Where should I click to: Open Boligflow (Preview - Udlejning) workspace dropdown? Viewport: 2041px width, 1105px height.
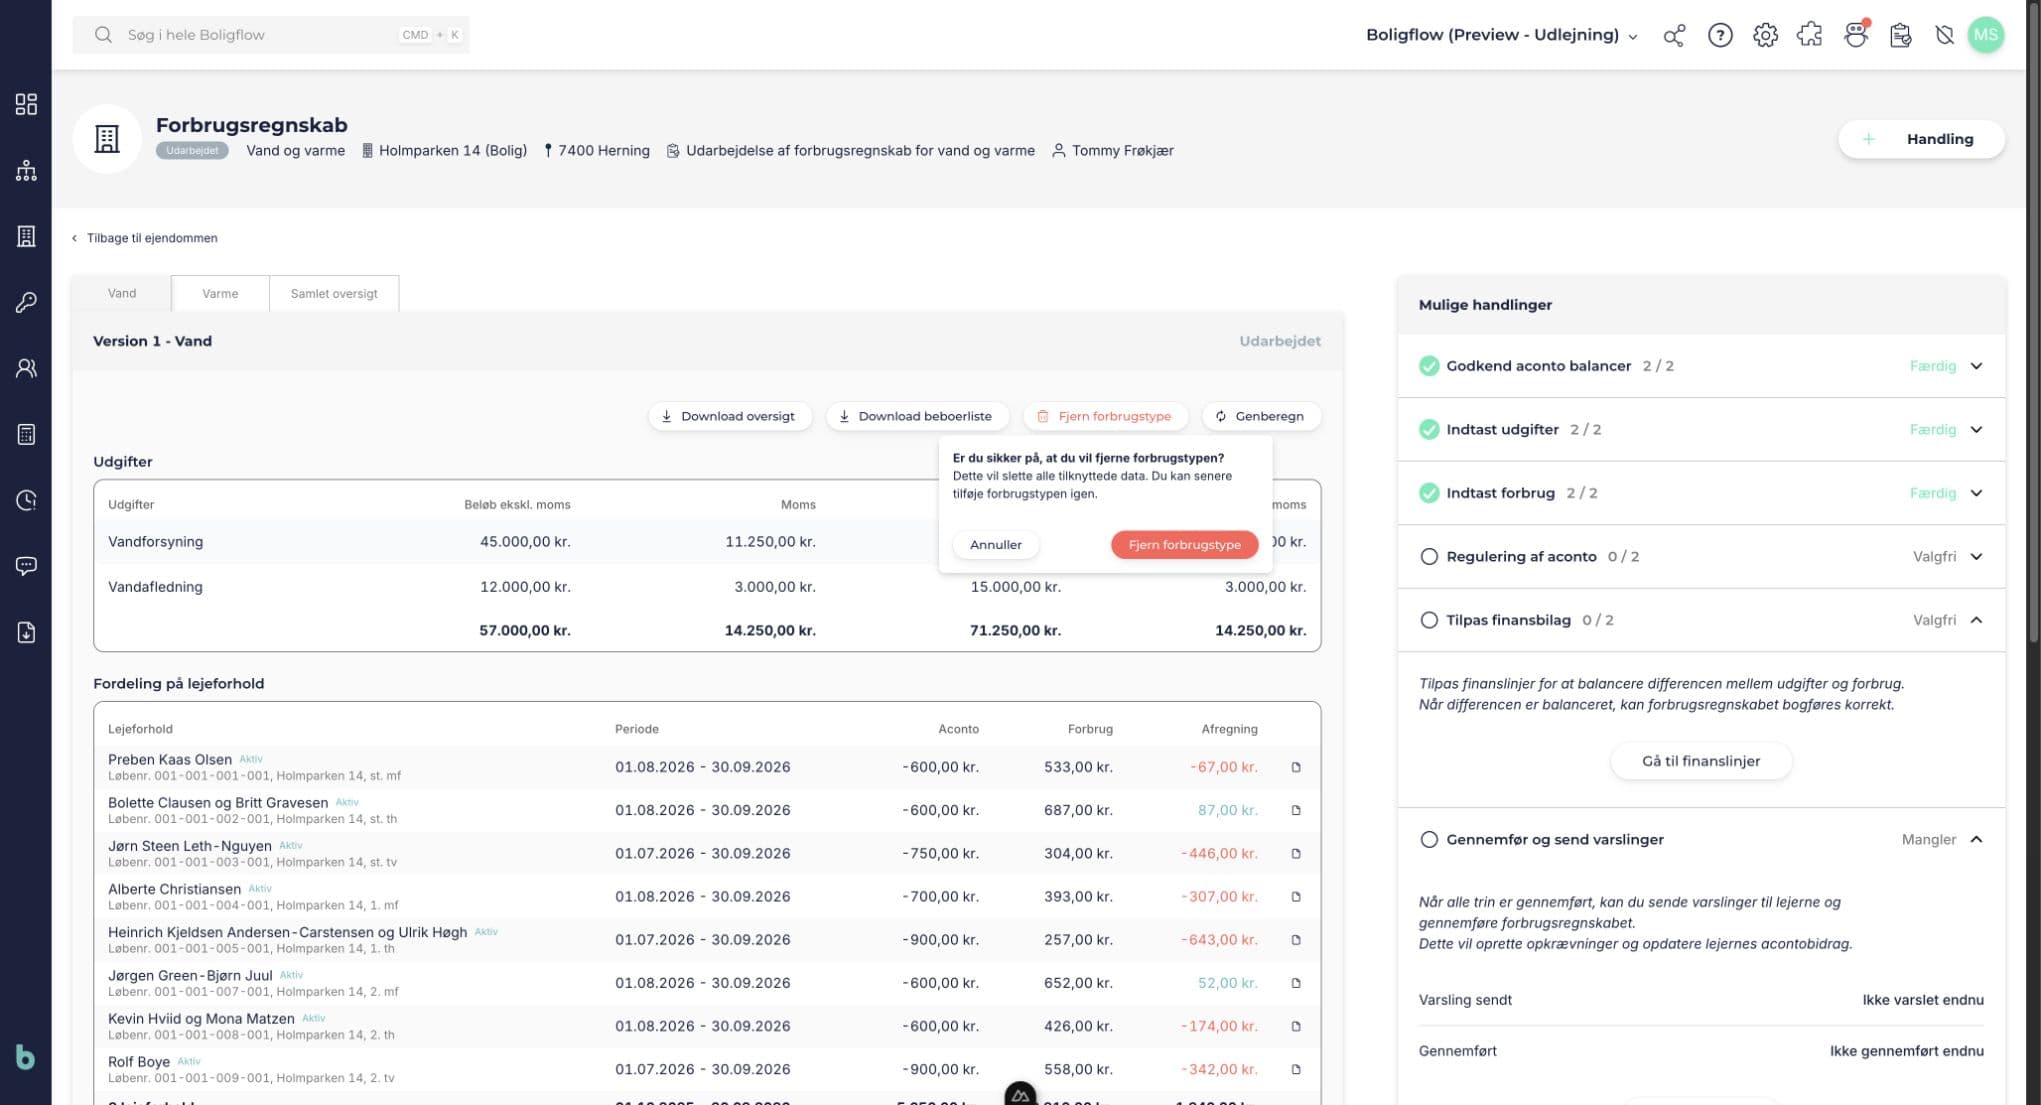[1502, 35]
